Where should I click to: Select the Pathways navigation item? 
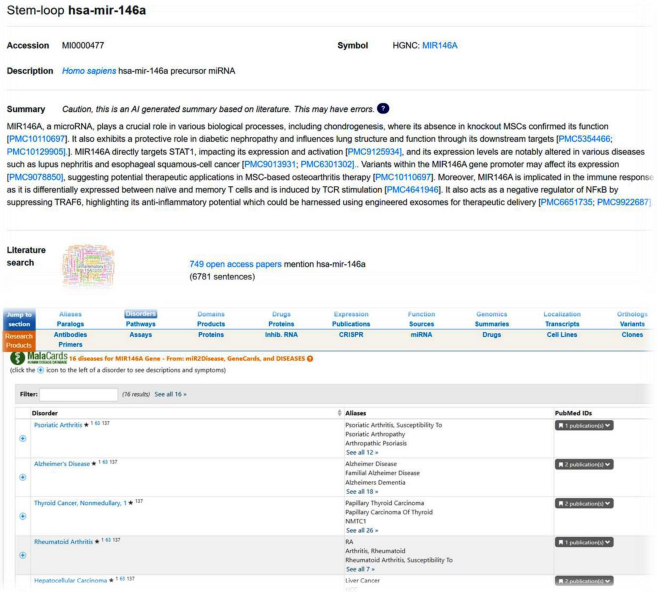click(141, 324)
